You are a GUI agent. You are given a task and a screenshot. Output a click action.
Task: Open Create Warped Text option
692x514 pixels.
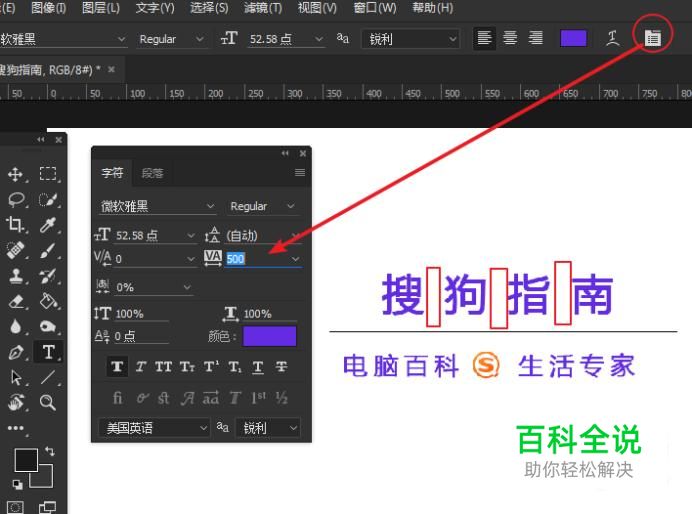click(x=612, y=38)
